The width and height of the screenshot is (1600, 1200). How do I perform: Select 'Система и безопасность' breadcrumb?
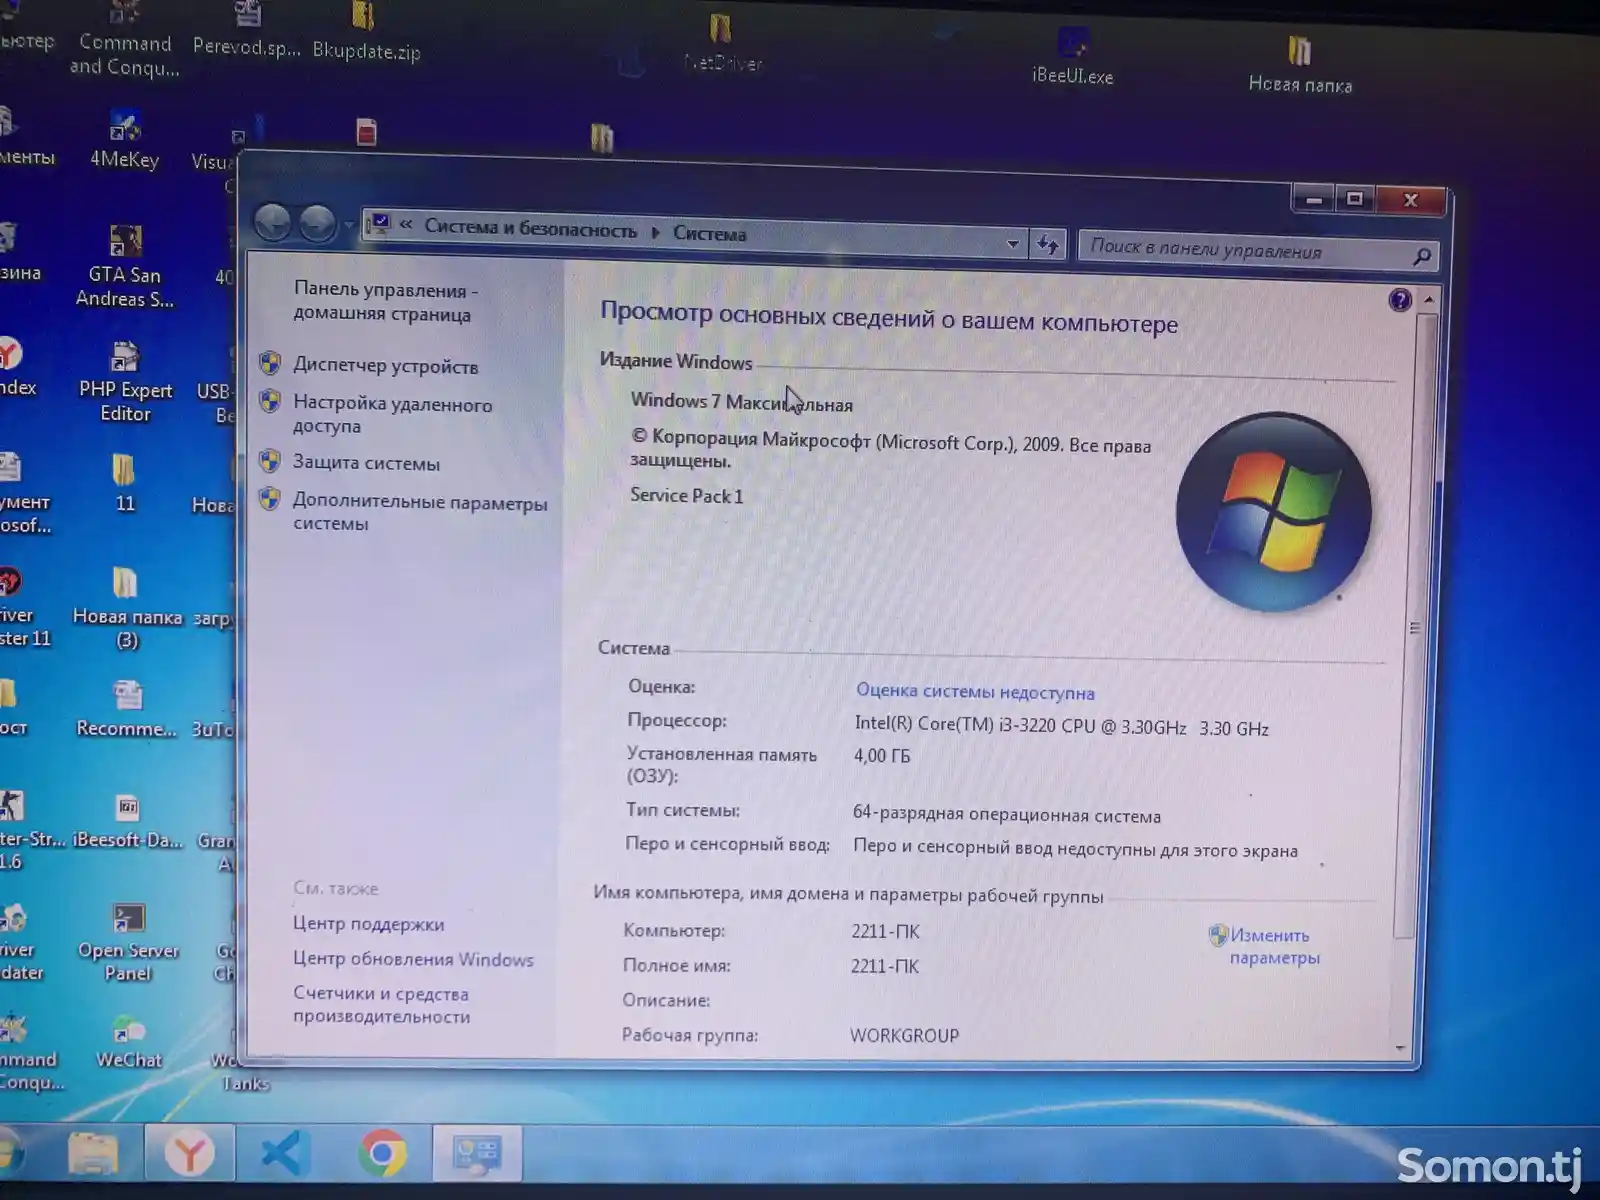point(530,229)
